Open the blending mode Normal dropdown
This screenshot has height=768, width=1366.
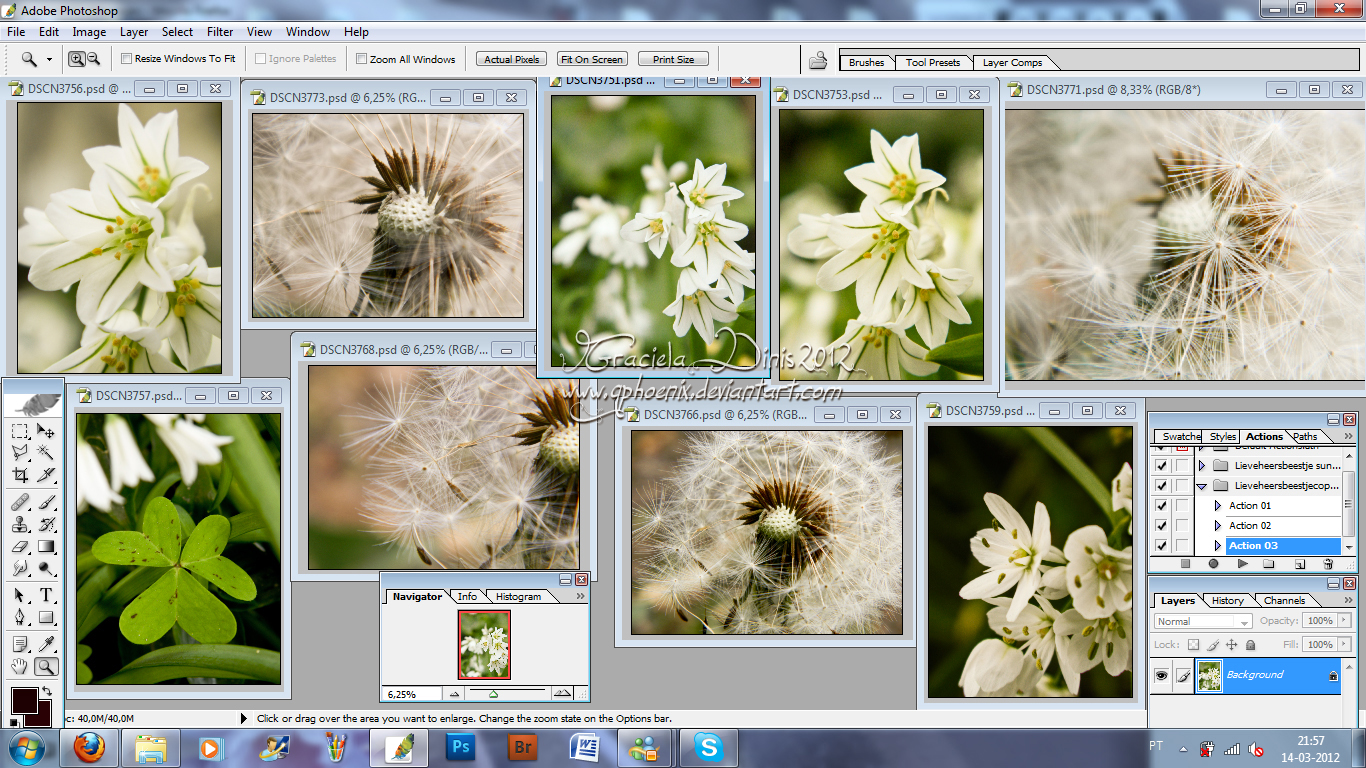click(x=1203, y=621)
